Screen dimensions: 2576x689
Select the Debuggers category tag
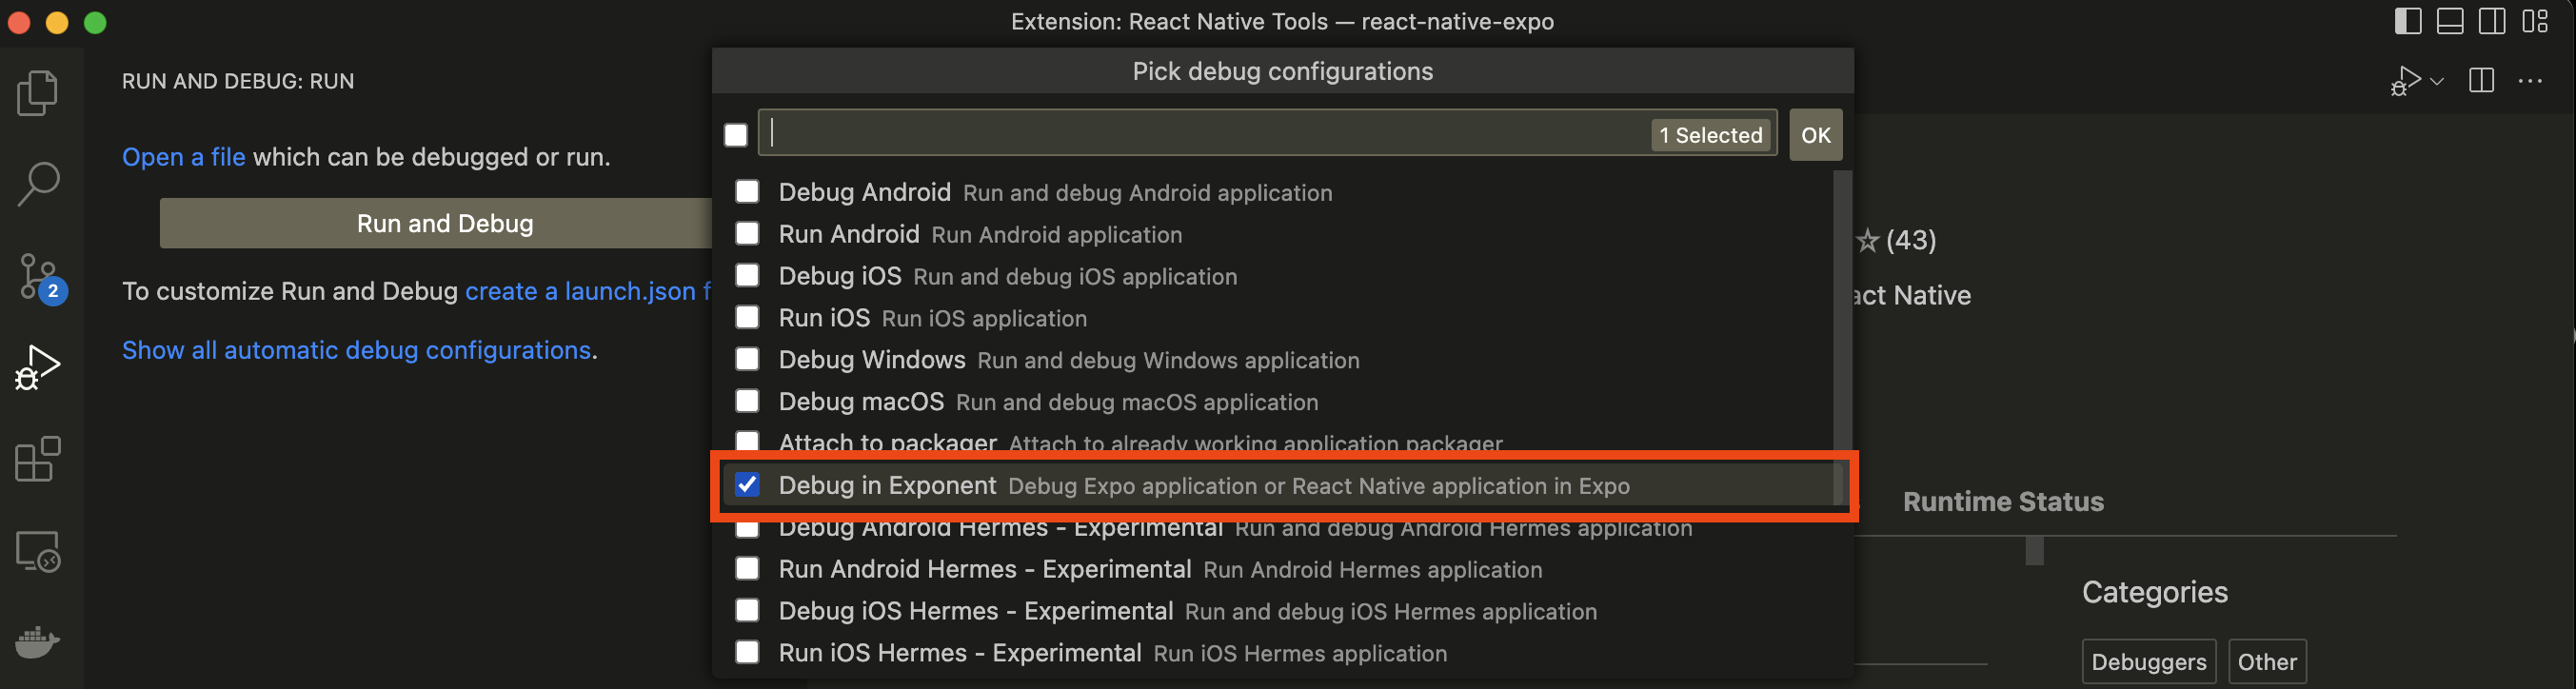click(x=2148, y=662)
